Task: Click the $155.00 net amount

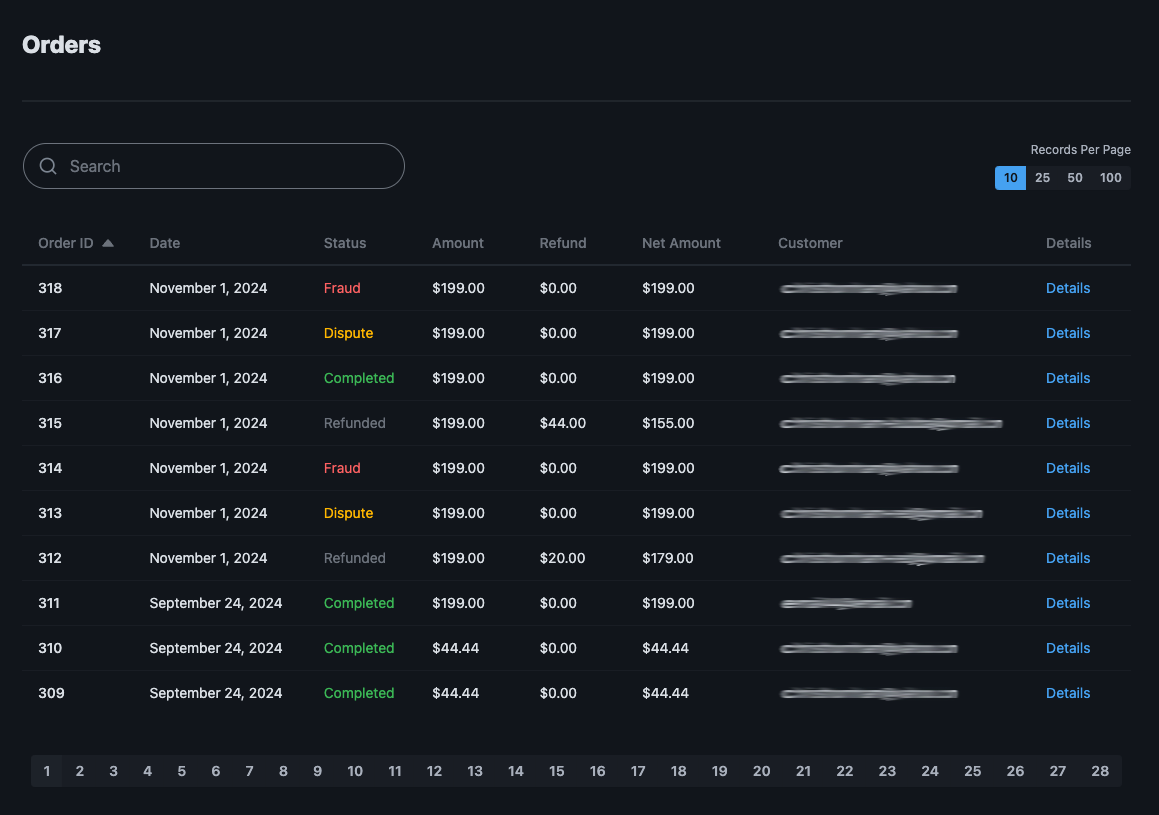Action: tap(668, 423)
